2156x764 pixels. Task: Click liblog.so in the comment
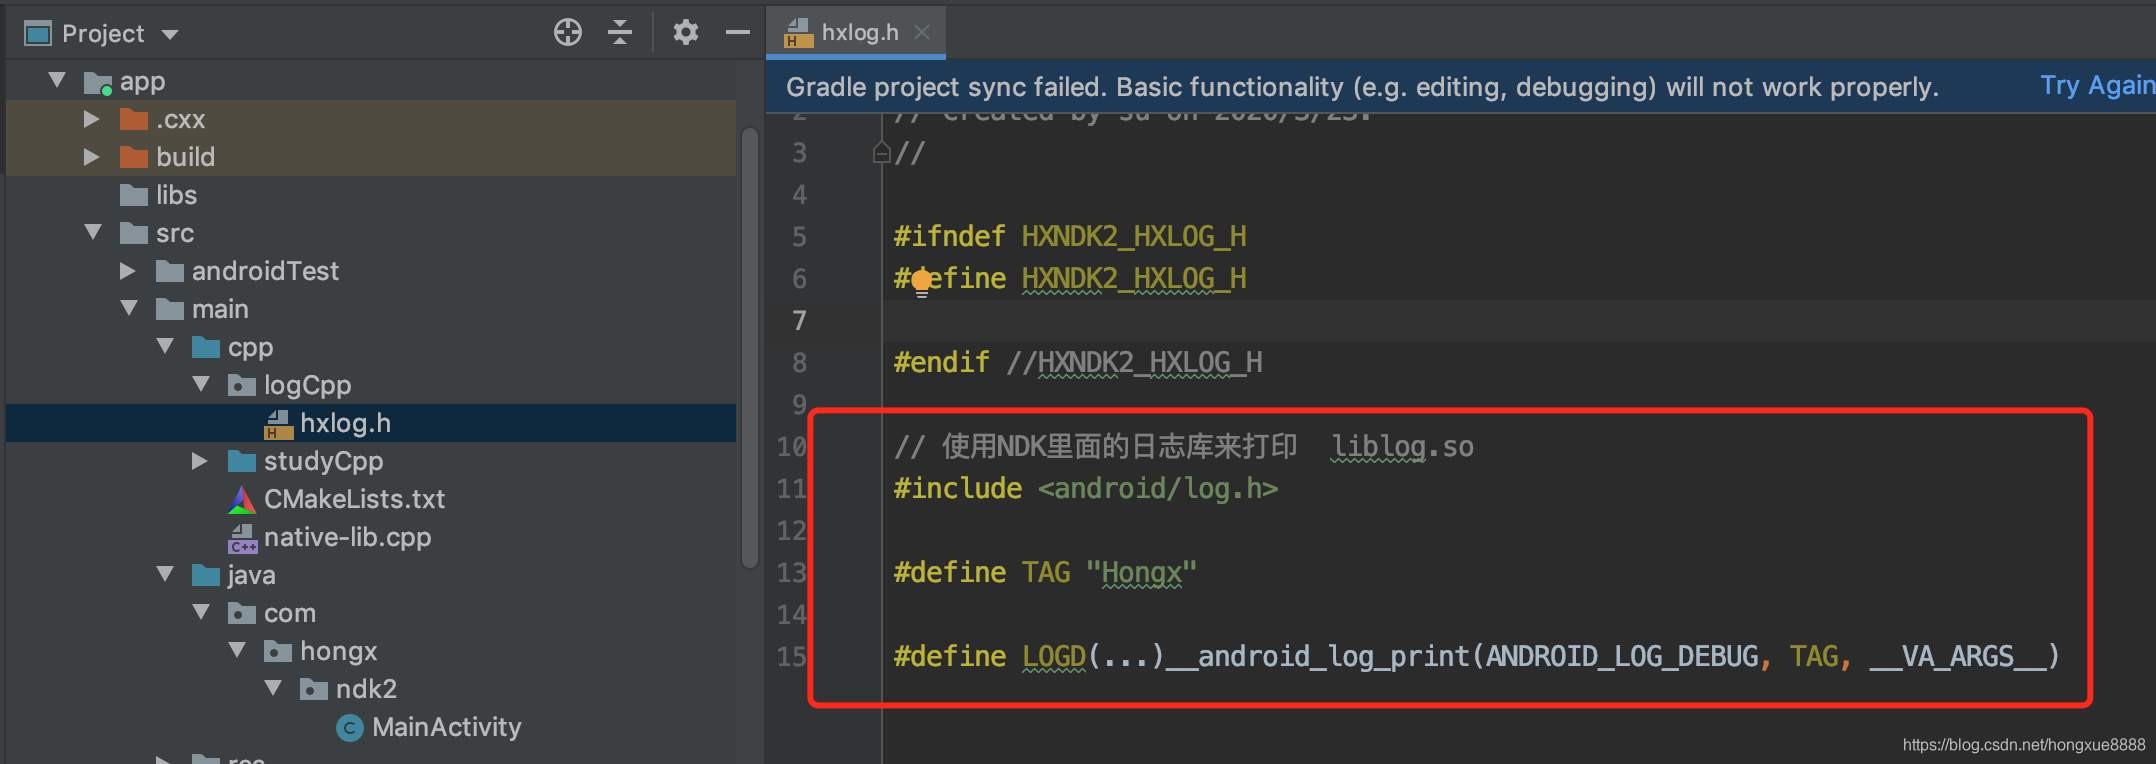(1402, 447)
